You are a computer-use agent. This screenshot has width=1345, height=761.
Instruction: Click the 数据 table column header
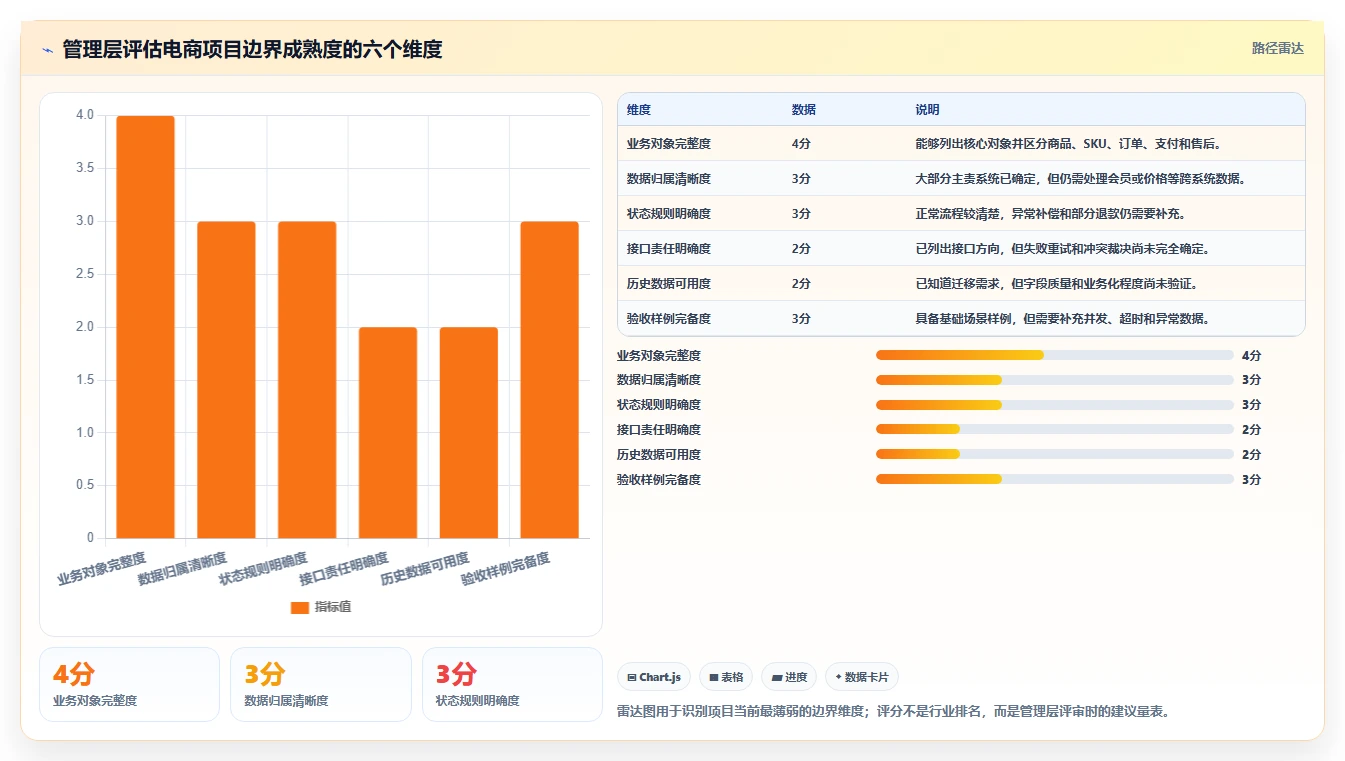pos(804,110)
